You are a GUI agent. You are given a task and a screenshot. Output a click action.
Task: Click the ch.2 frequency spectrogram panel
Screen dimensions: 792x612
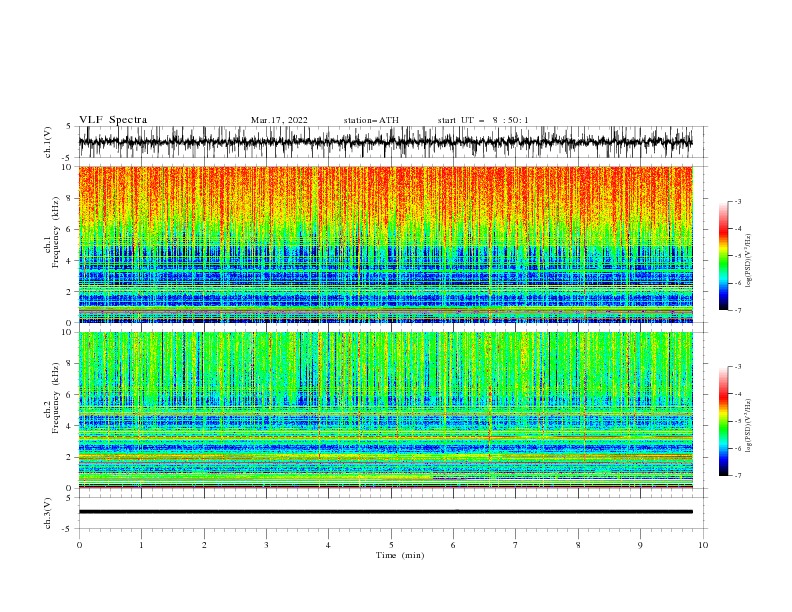click(x=385, y=410)
